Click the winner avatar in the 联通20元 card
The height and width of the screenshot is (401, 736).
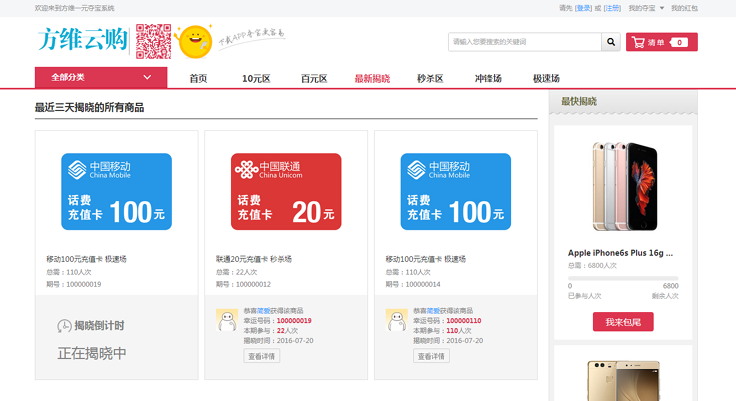(x=227, y=320)
